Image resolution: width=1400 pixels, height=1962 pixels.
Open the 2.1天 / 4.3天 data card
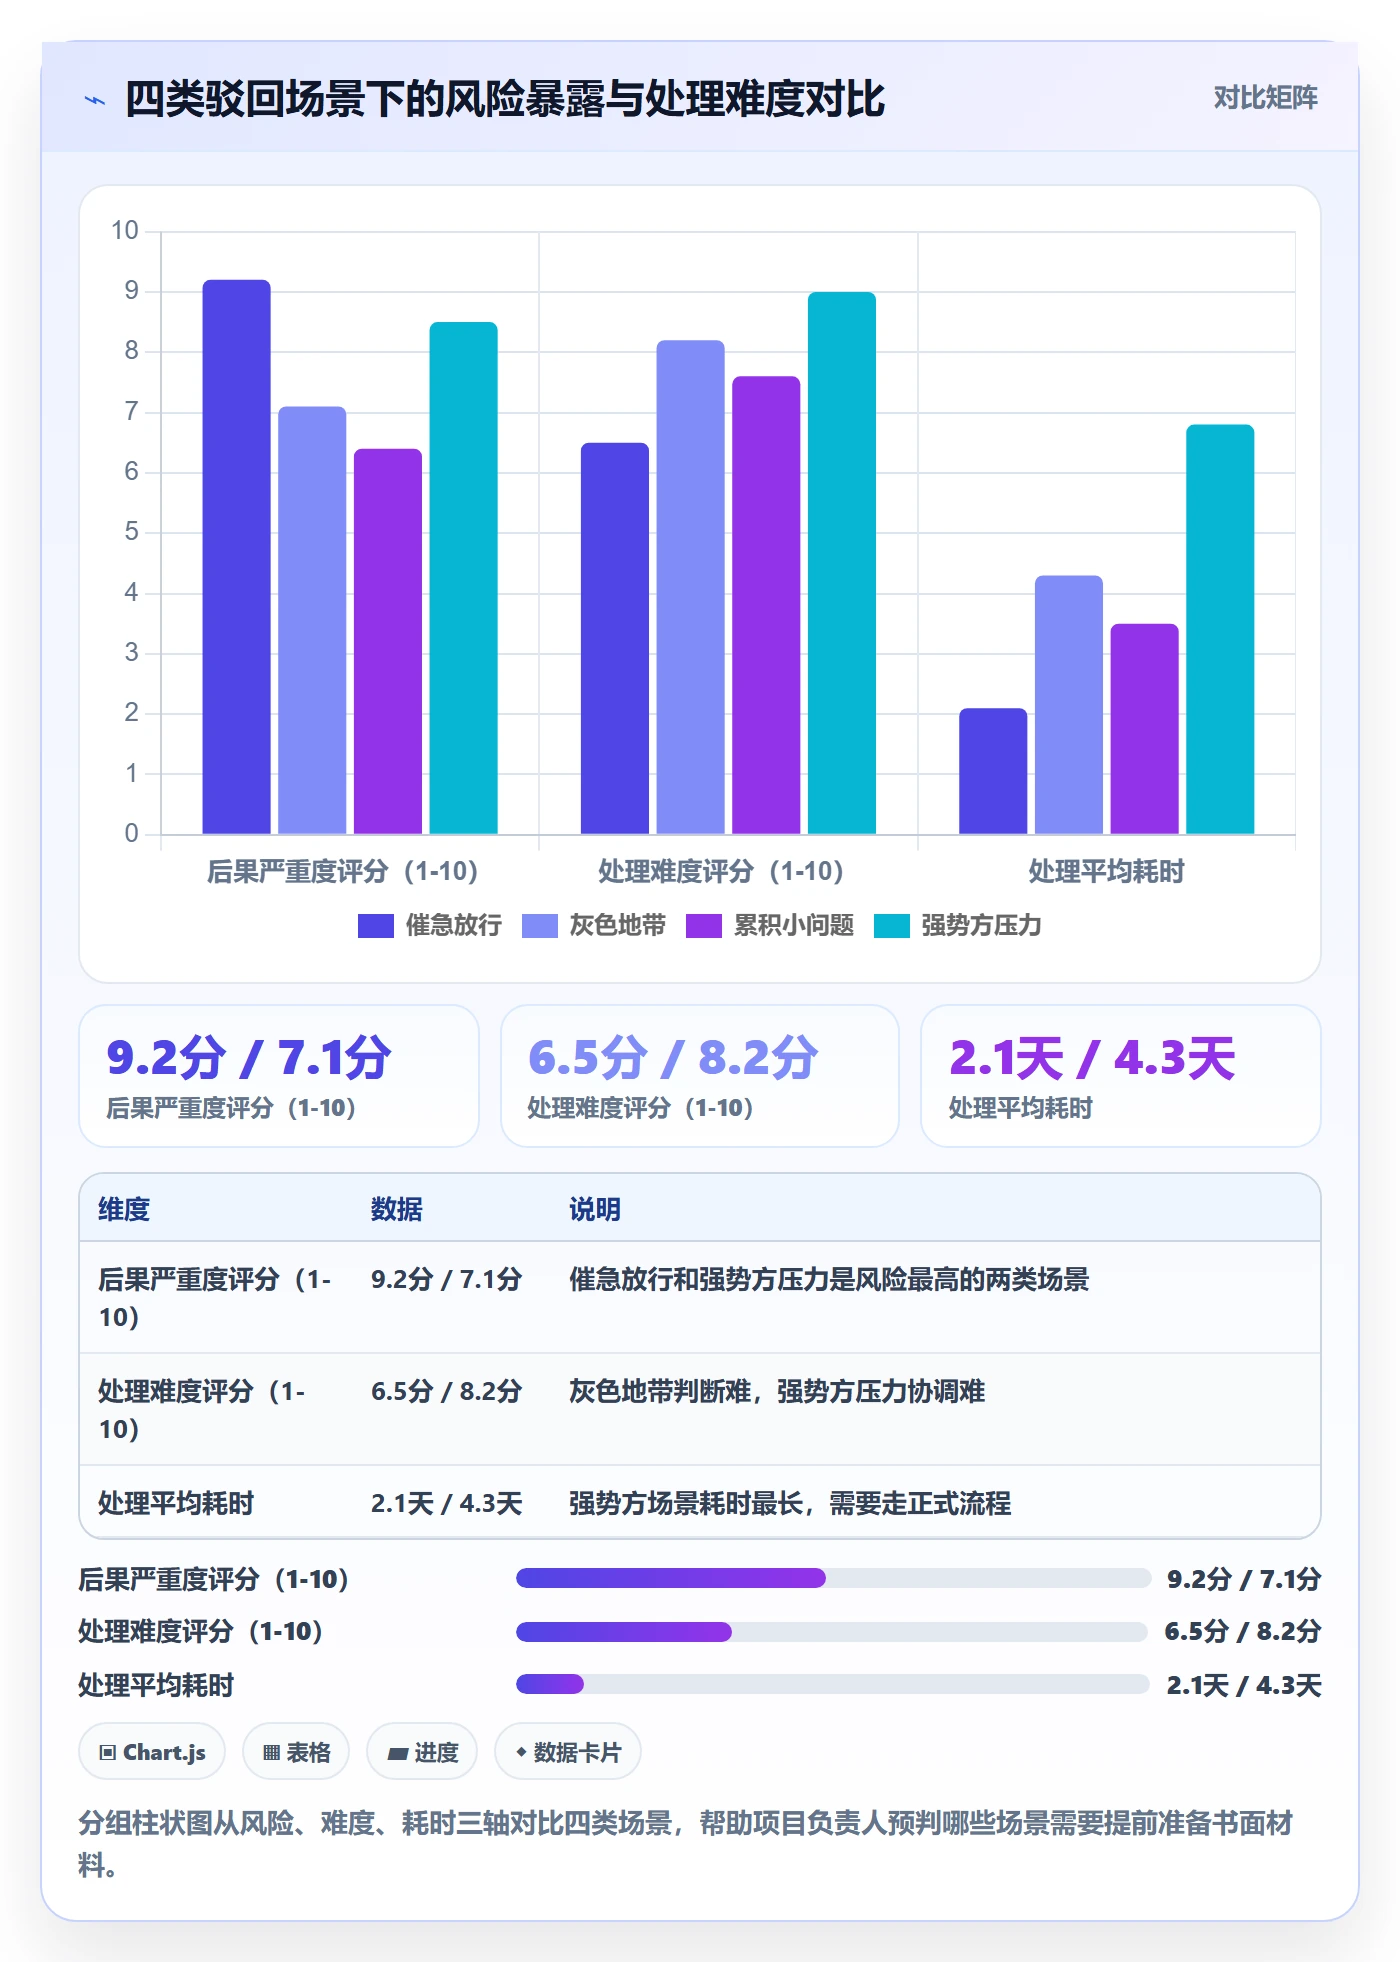(x=1121, y=1076)
